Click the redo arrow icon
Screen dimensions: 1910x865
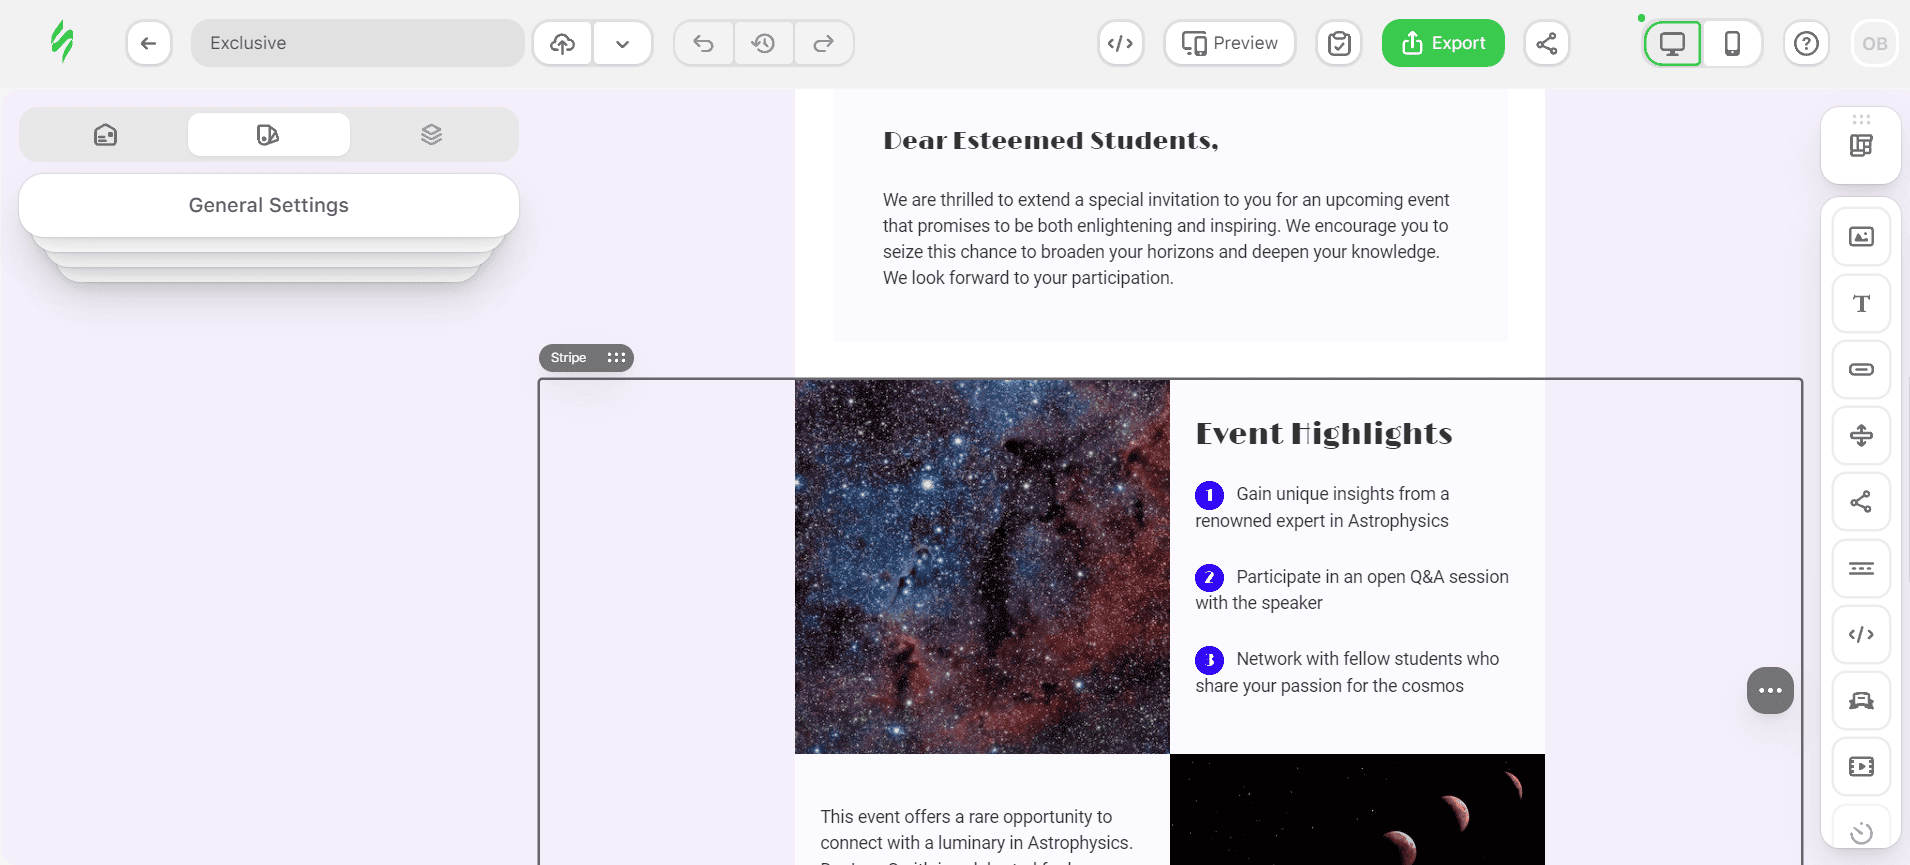[x=823, y=43]
